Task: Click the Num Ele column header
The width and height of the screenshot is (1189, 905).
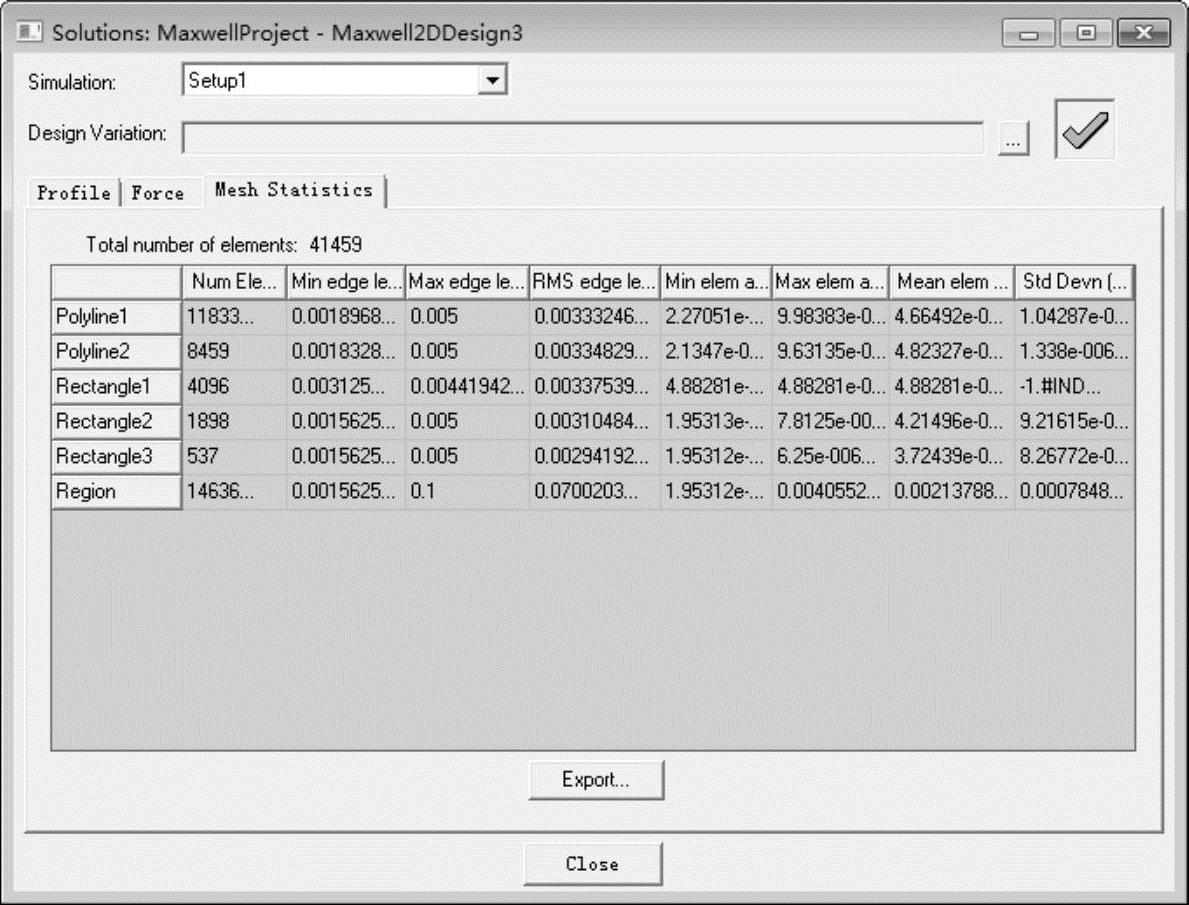Action: 234,282
